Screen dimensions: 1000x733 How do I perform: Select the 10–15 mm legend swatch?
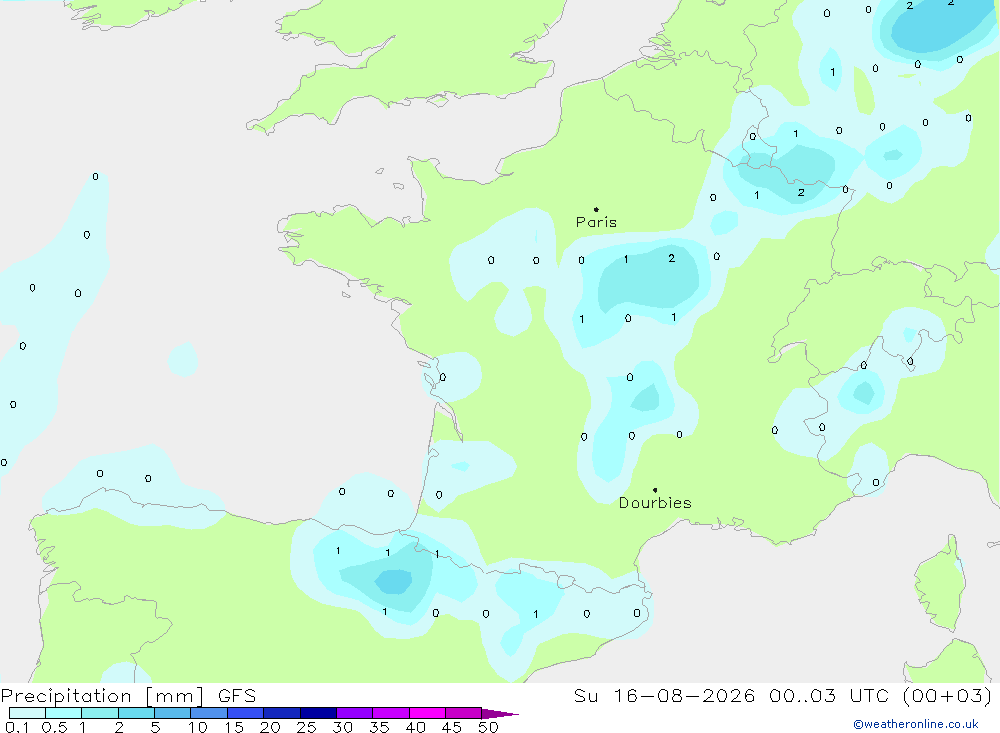pos(209,713)
